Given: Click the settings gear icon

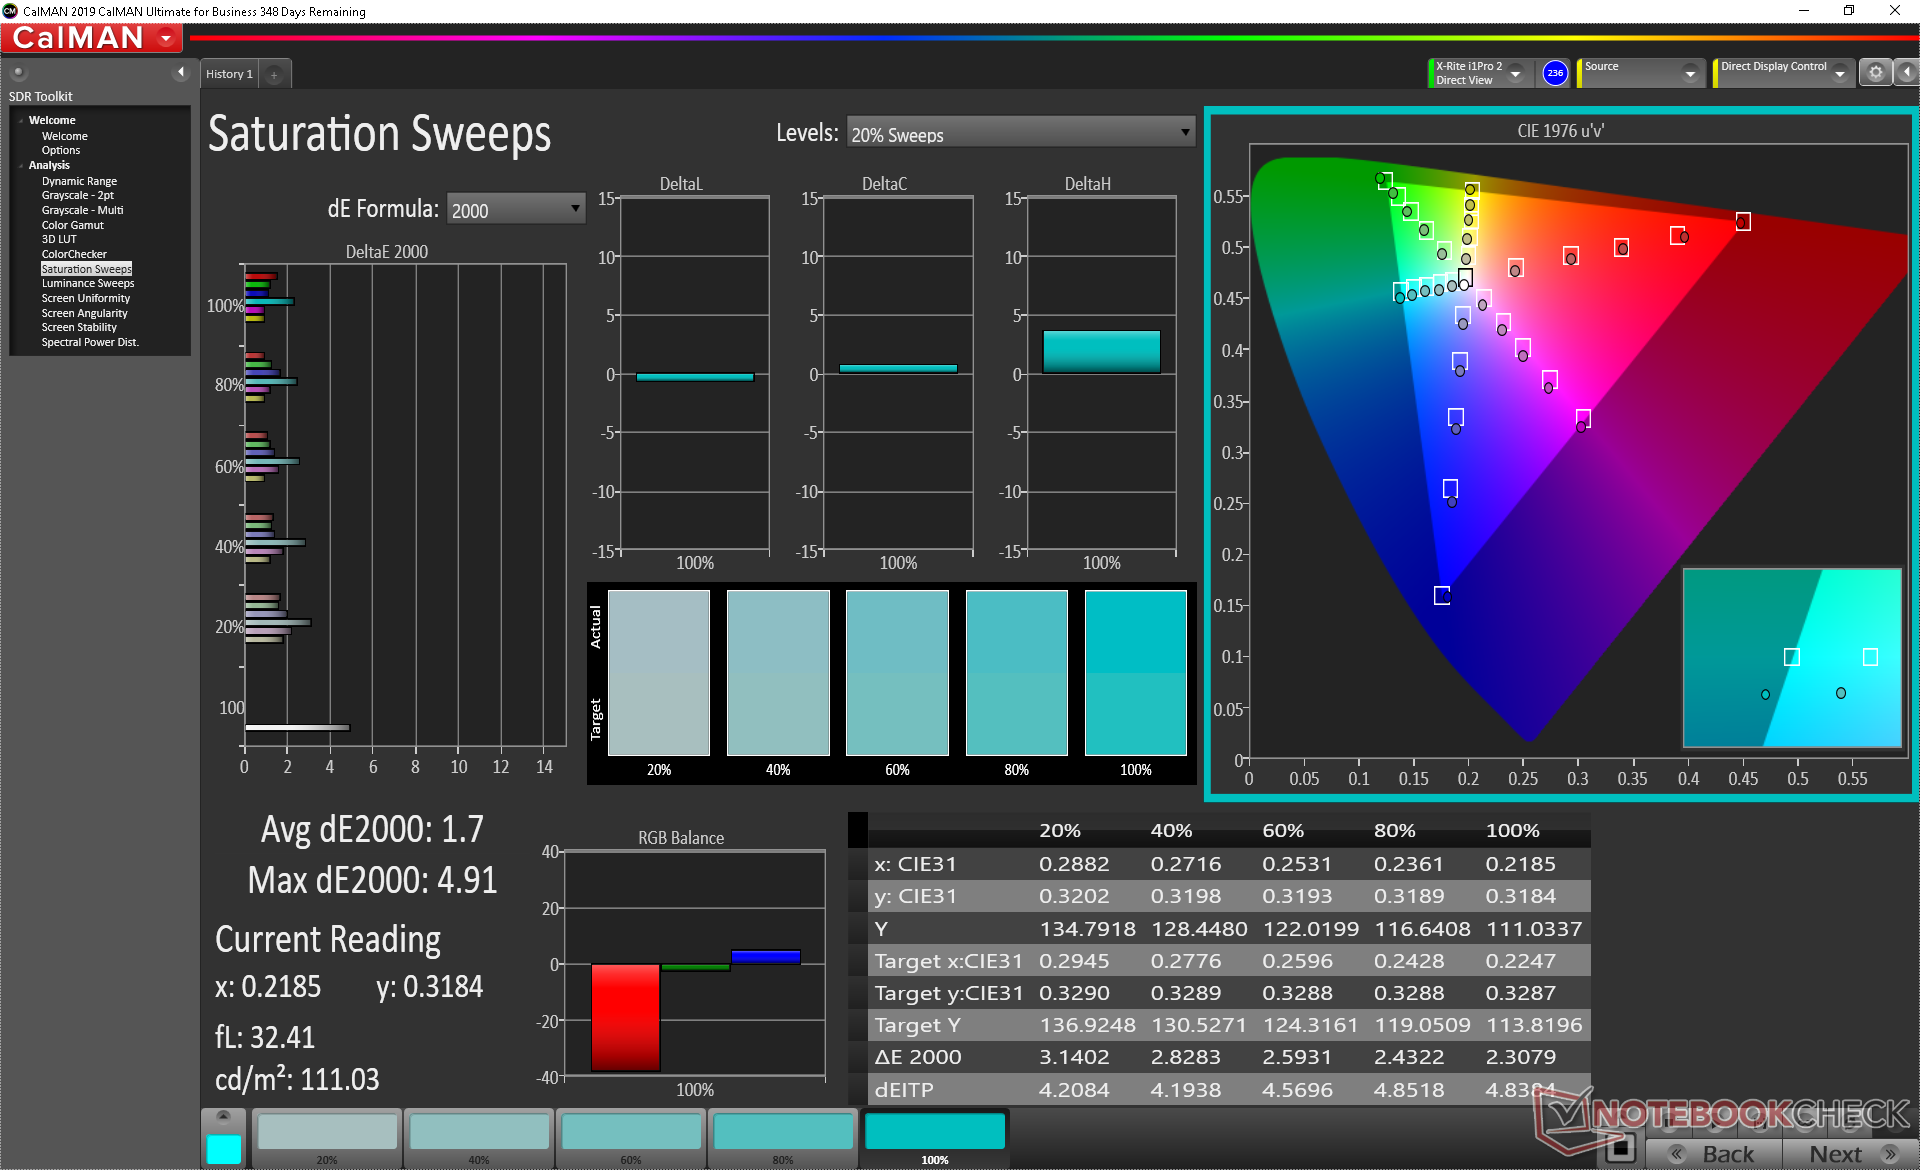Looking at the screenshot, I should coord(1875,72).
